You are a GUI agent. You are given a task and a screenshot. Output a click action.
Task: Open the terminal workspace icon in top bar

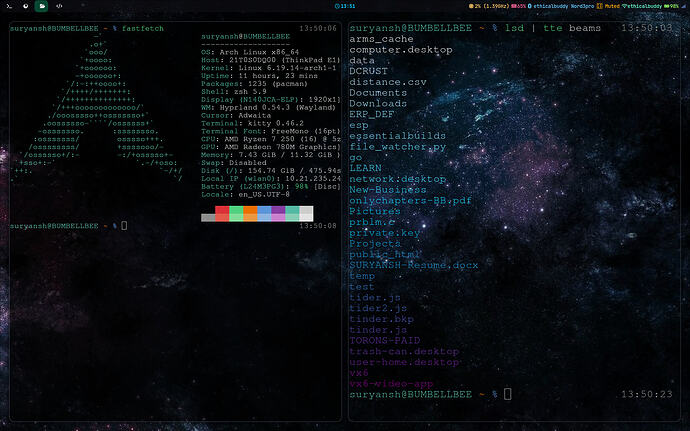(x=9, y=6)
